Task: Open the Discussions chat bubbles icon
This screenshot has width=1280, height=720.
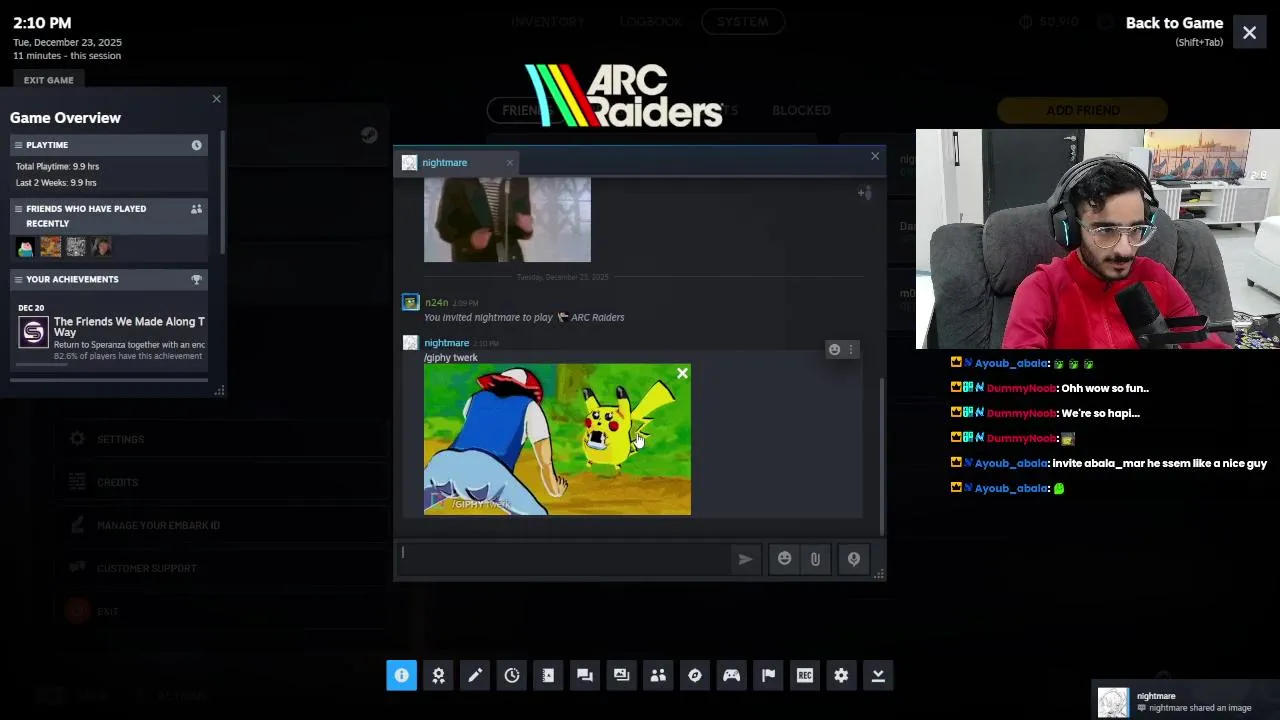Action: coord(585,676)
